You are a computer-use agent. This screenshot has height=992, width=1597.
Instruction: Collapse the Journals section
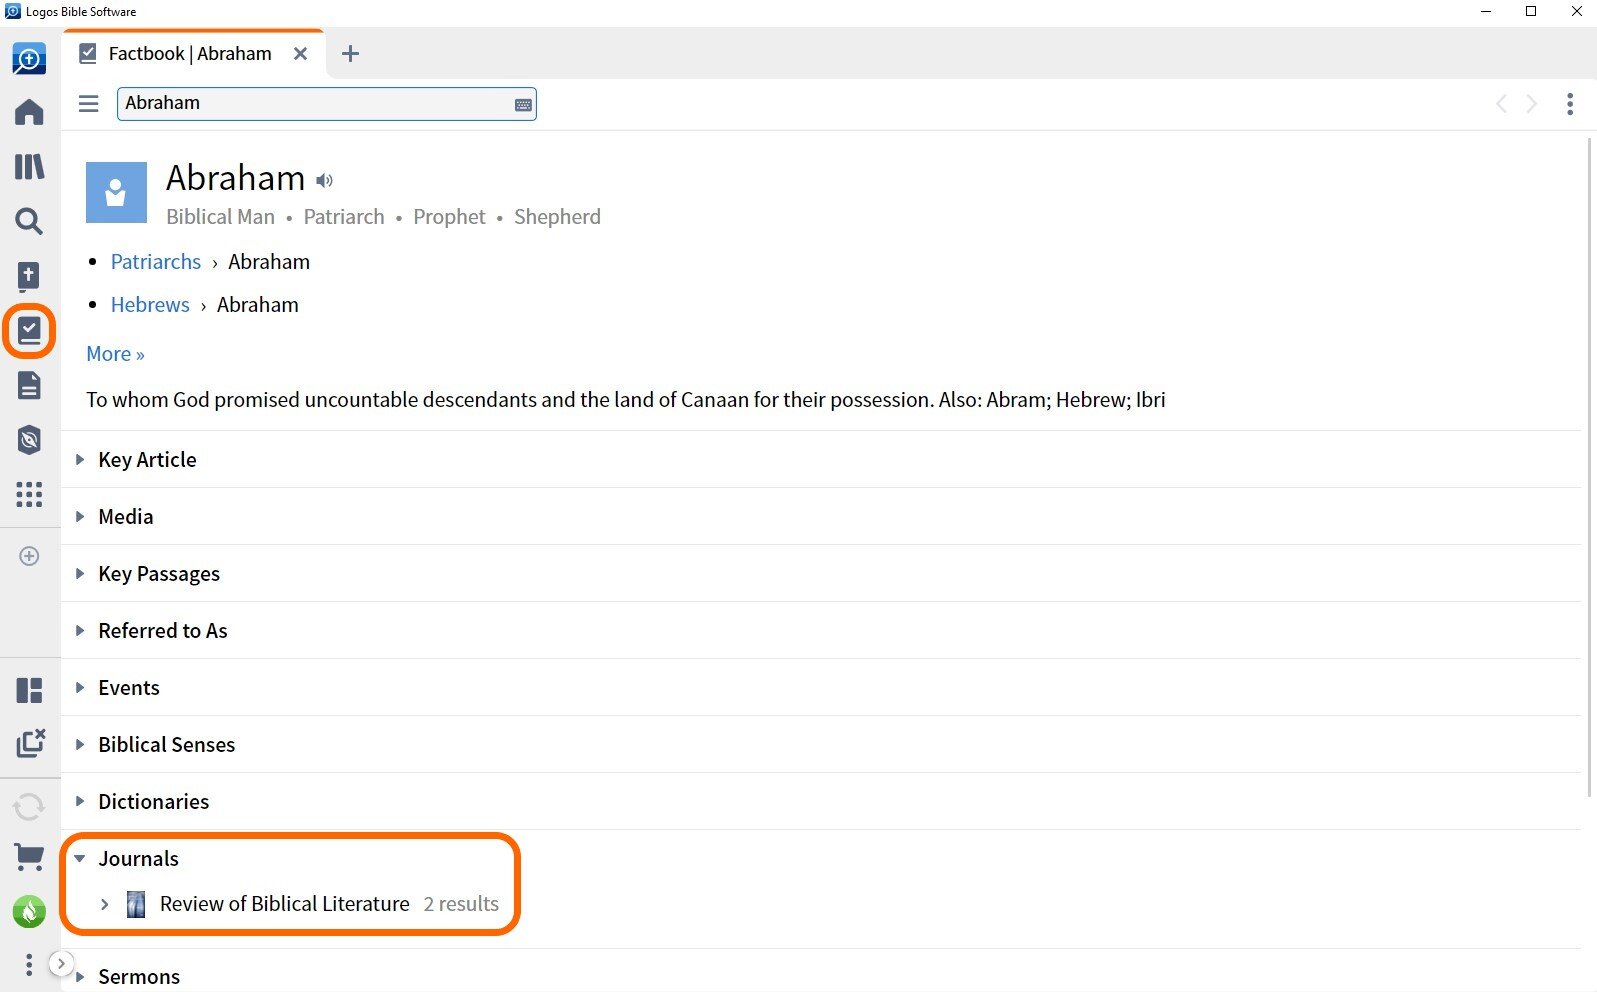[x=80, y=859]
